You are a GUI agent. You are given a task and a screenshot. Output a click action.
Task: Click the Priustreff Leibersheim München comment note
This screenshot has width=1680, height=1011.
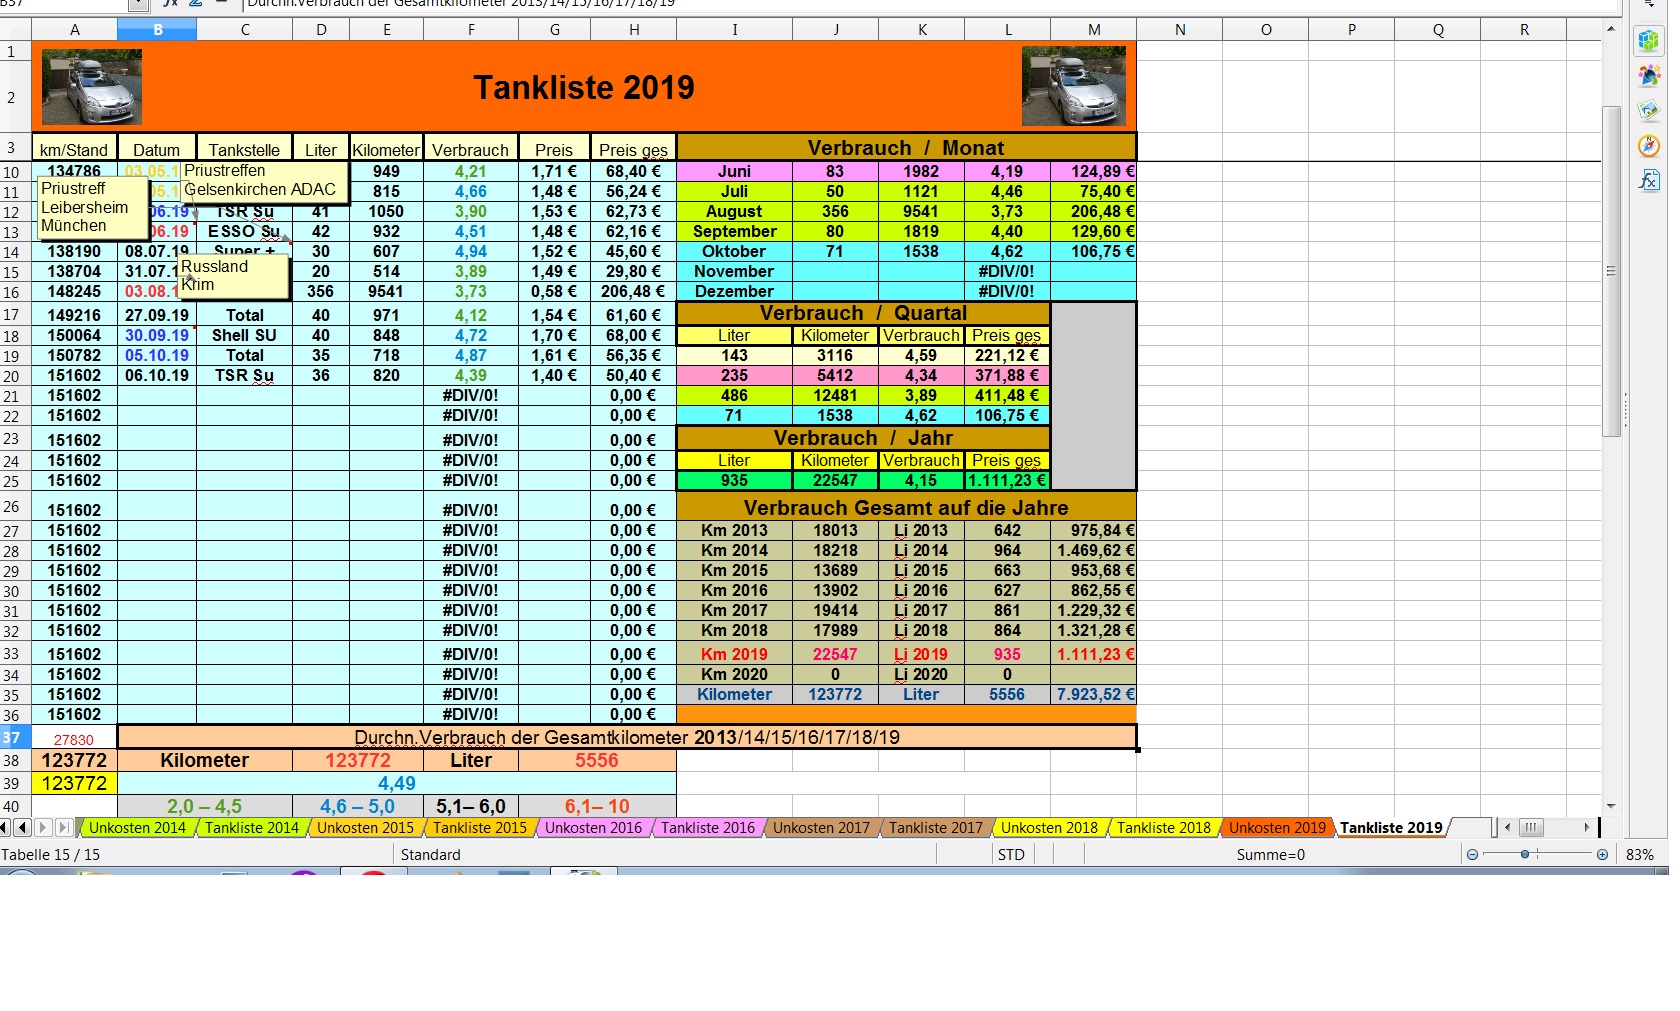coord(94,208)
